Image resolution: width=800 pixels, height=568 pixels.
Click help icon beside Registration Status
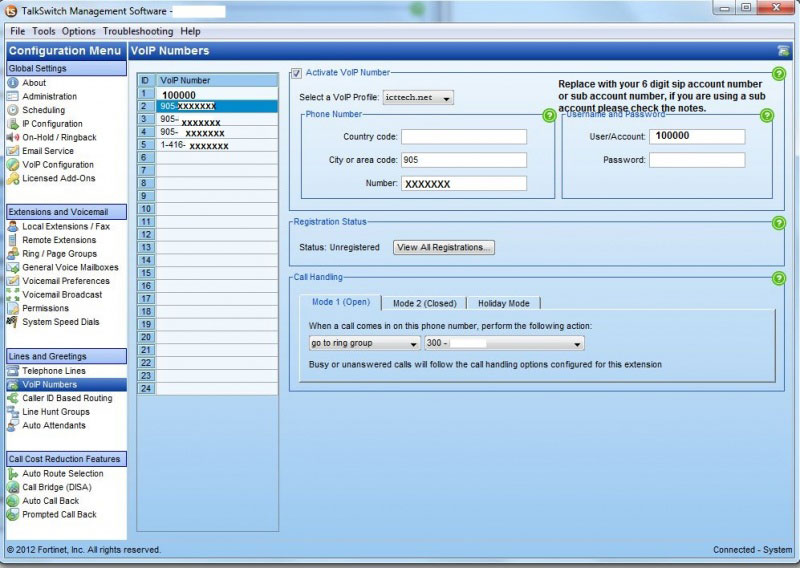click(778, 223)
